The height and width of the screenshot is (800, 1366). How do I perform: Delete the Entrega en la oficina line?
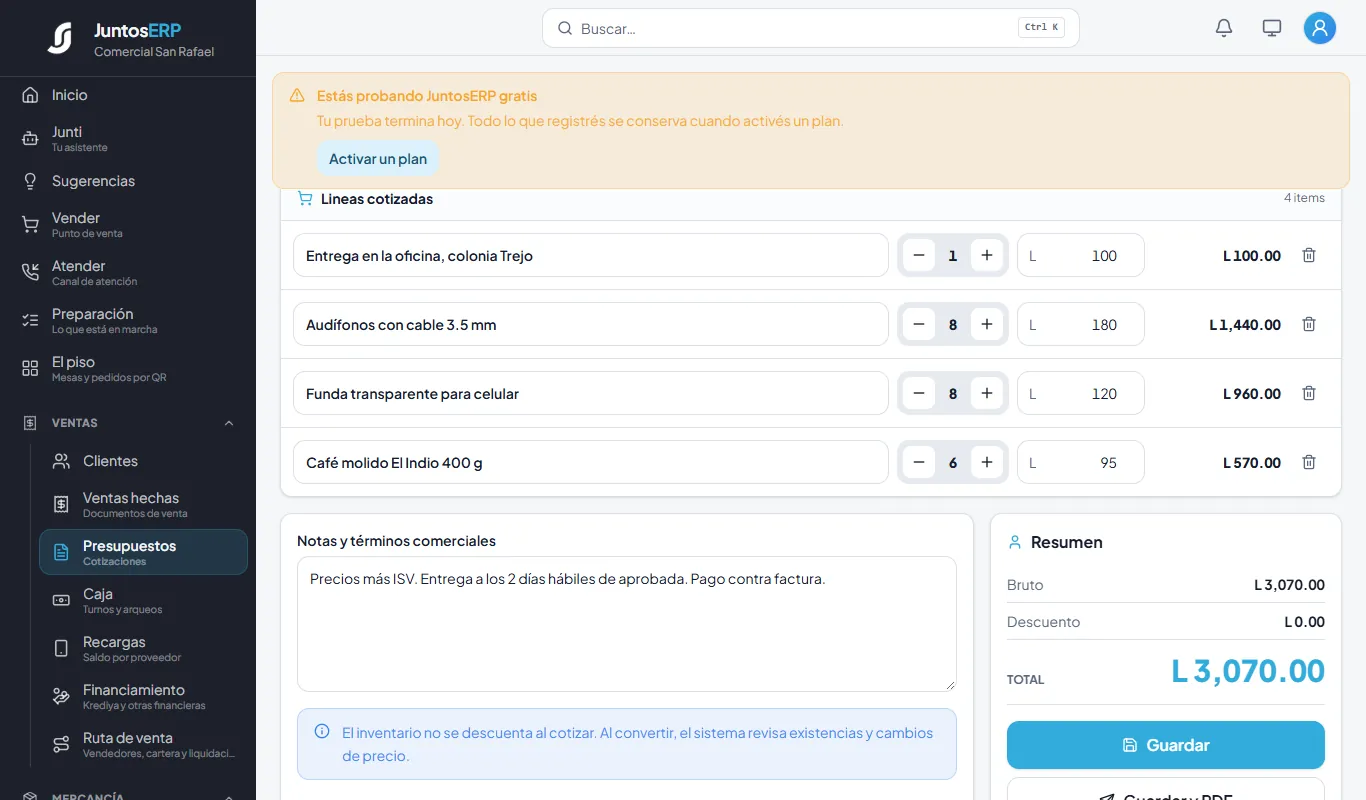pyautogui.click(x=1309, y=255)
